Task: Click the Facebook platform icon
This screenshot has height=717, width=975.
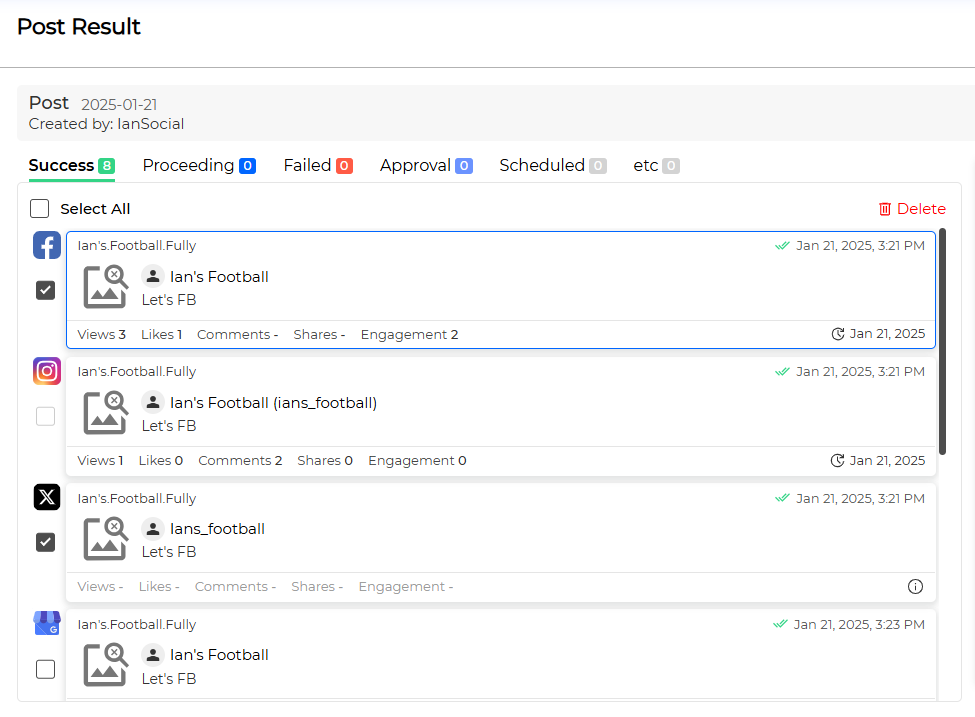Action: [47, 245]
